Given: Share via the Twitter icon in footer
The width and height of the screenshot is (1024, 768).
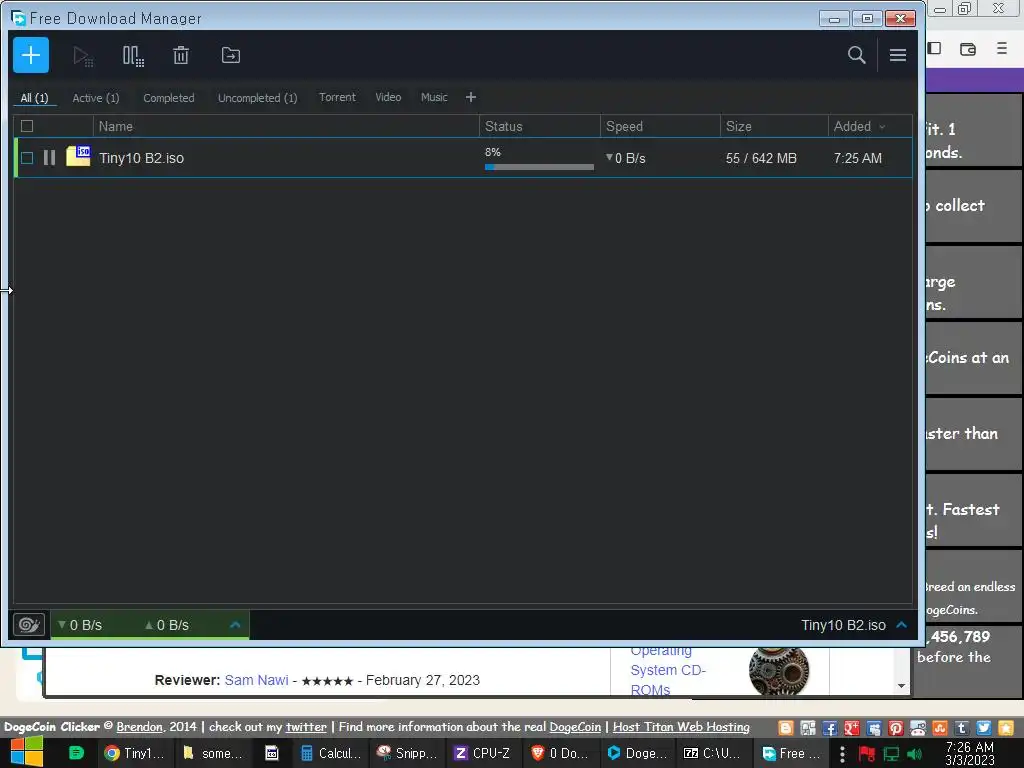Looking at the screenshot, I should [x=984, y=728].
